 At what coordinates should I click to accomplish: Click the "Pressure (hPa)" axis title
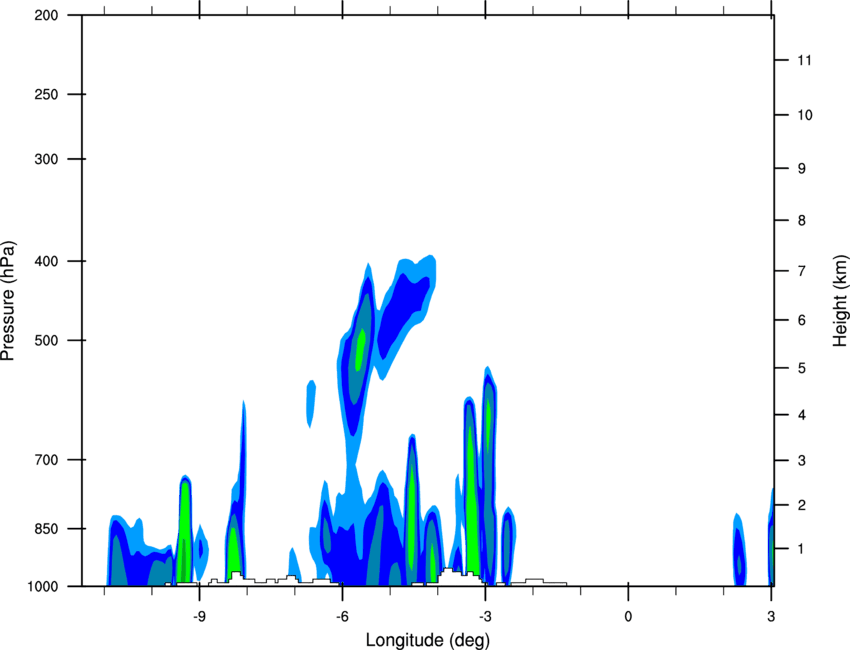pos(8,301)
